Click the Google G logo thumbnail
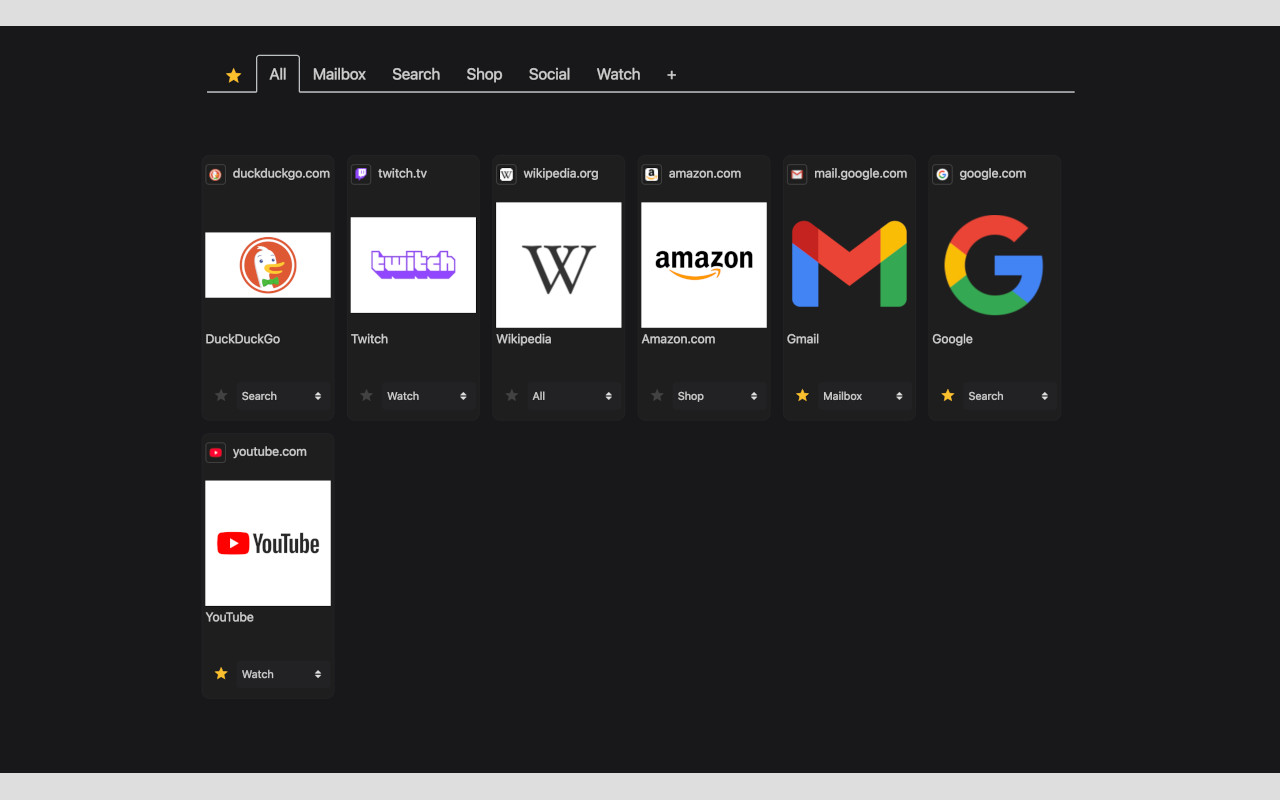 [x=994, y=265]
